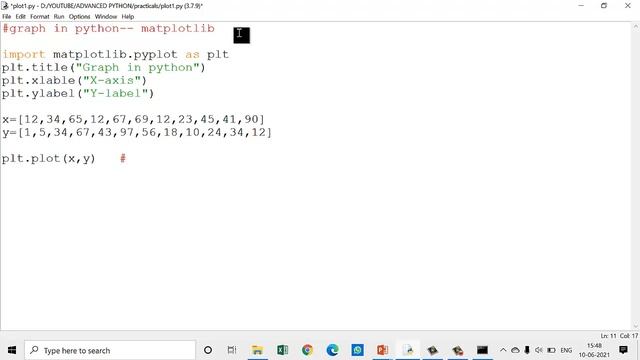The image size is (640, 360).
Task: Restore down the IDLE editor window
Action: (604, 6)
